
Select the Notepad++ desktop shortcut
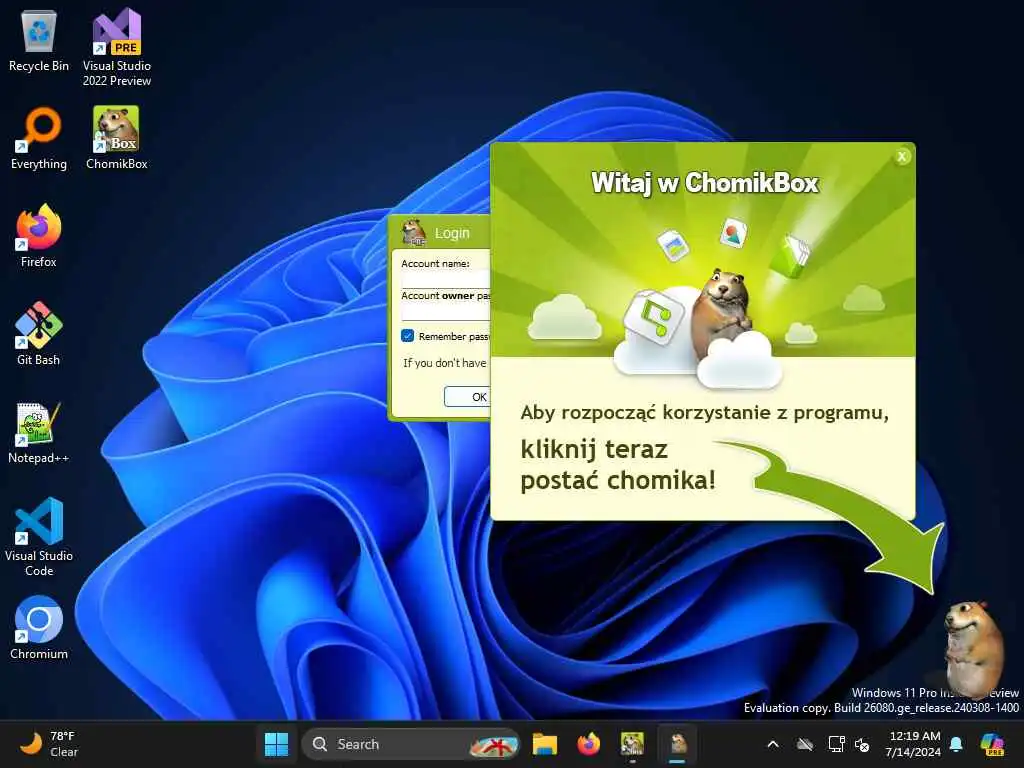coord(39,432)
